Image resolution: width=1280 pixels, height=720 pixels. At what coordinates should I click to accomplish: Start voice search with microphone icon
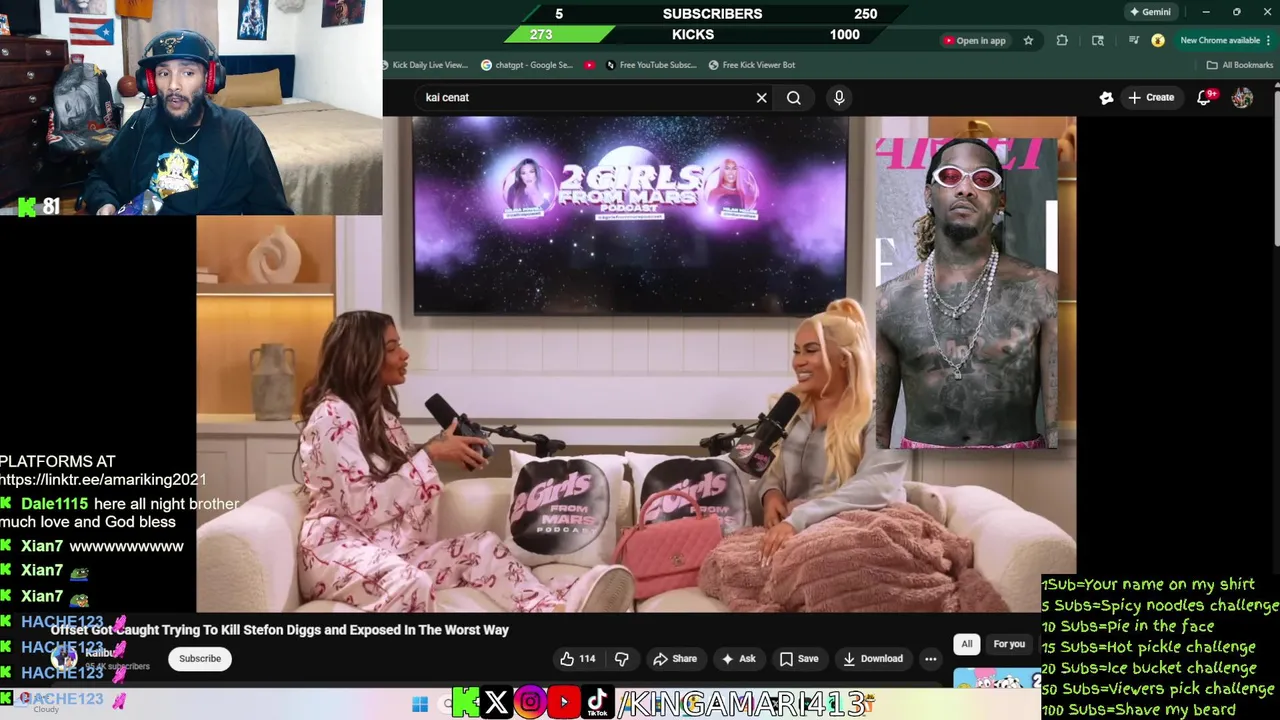coord(839,97)
